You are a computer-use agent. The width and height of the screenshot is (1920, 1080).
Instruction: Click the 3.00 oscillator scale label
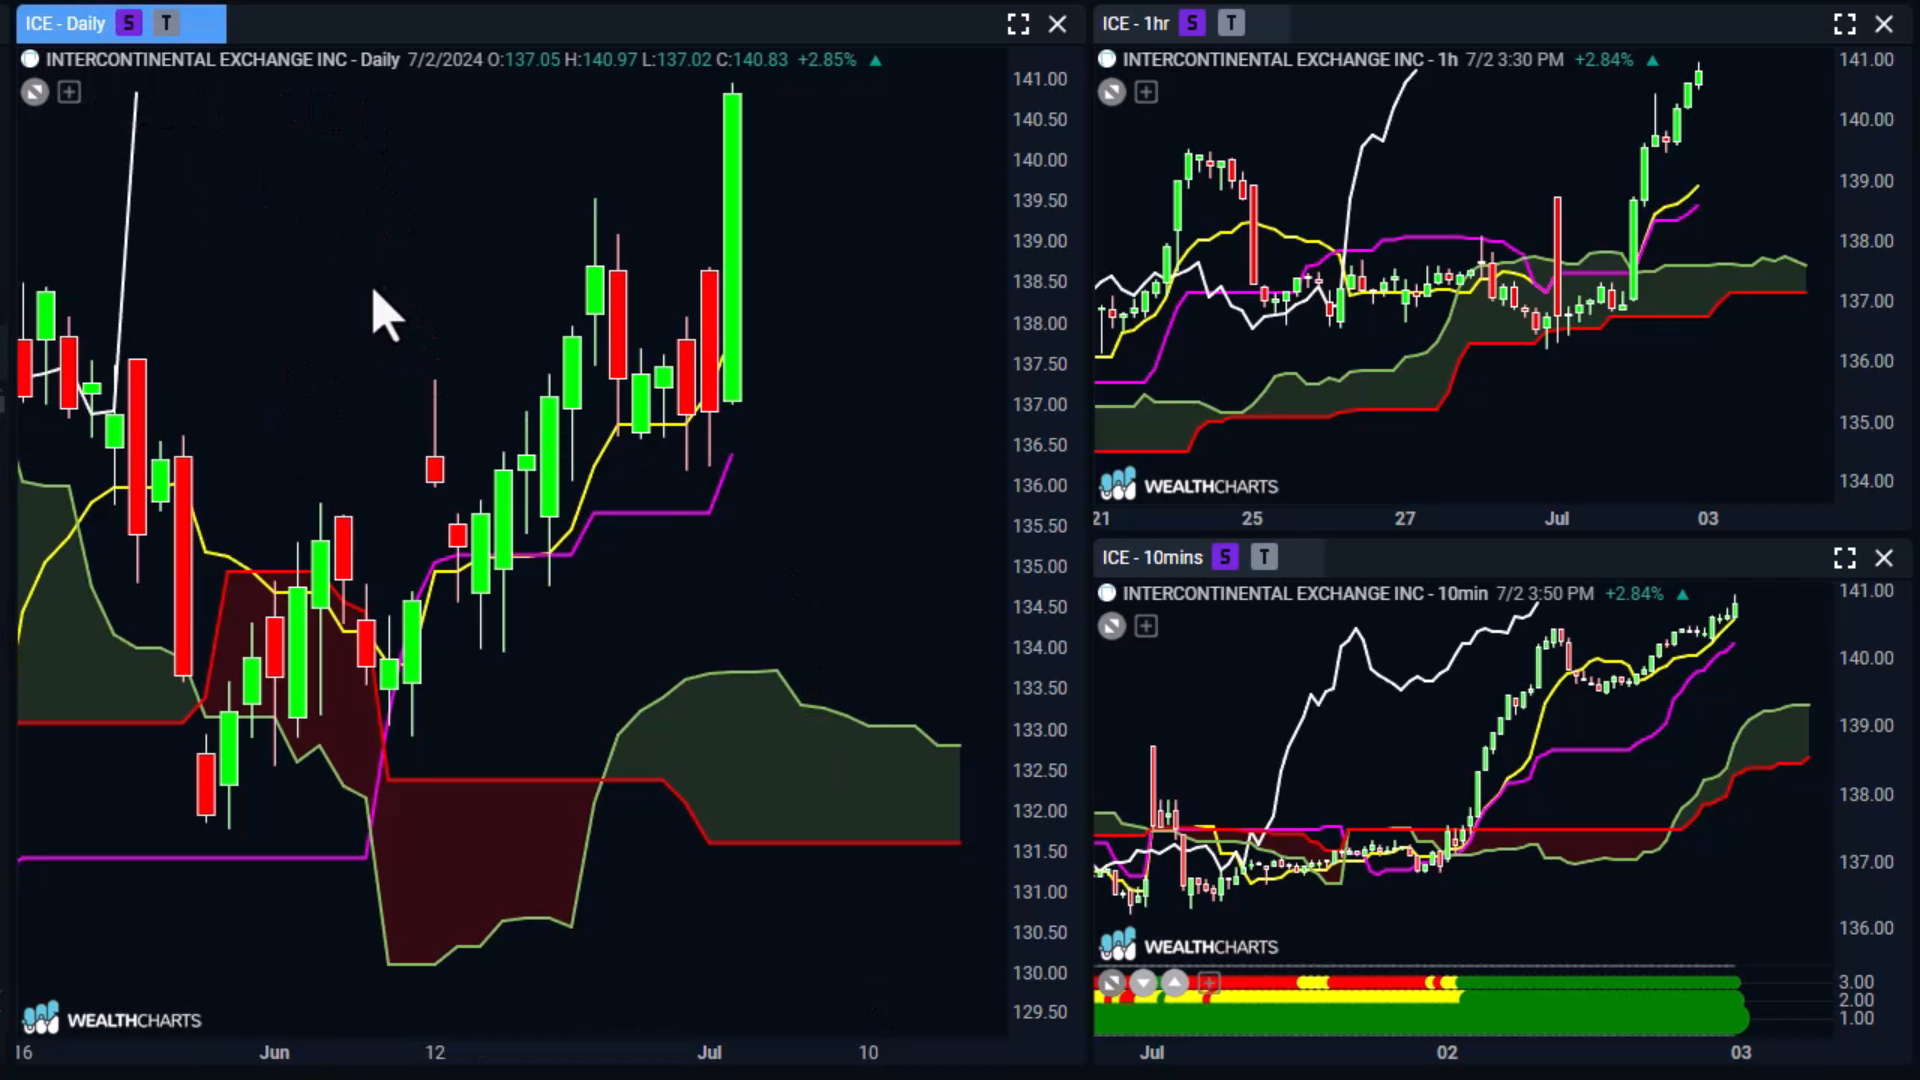click(1856, 982)
